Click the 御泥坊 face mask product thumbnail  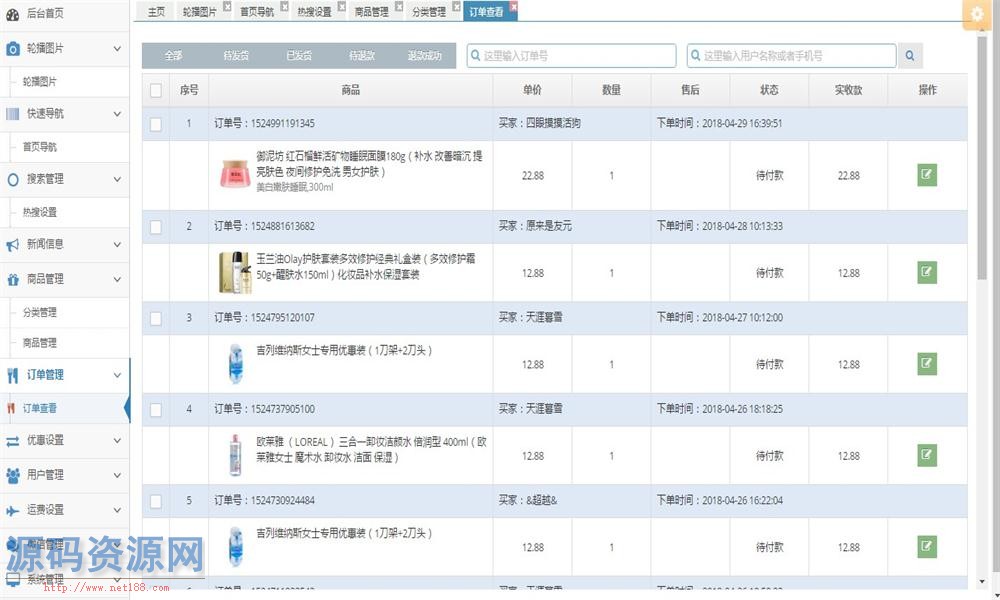(x=235, y=173)
